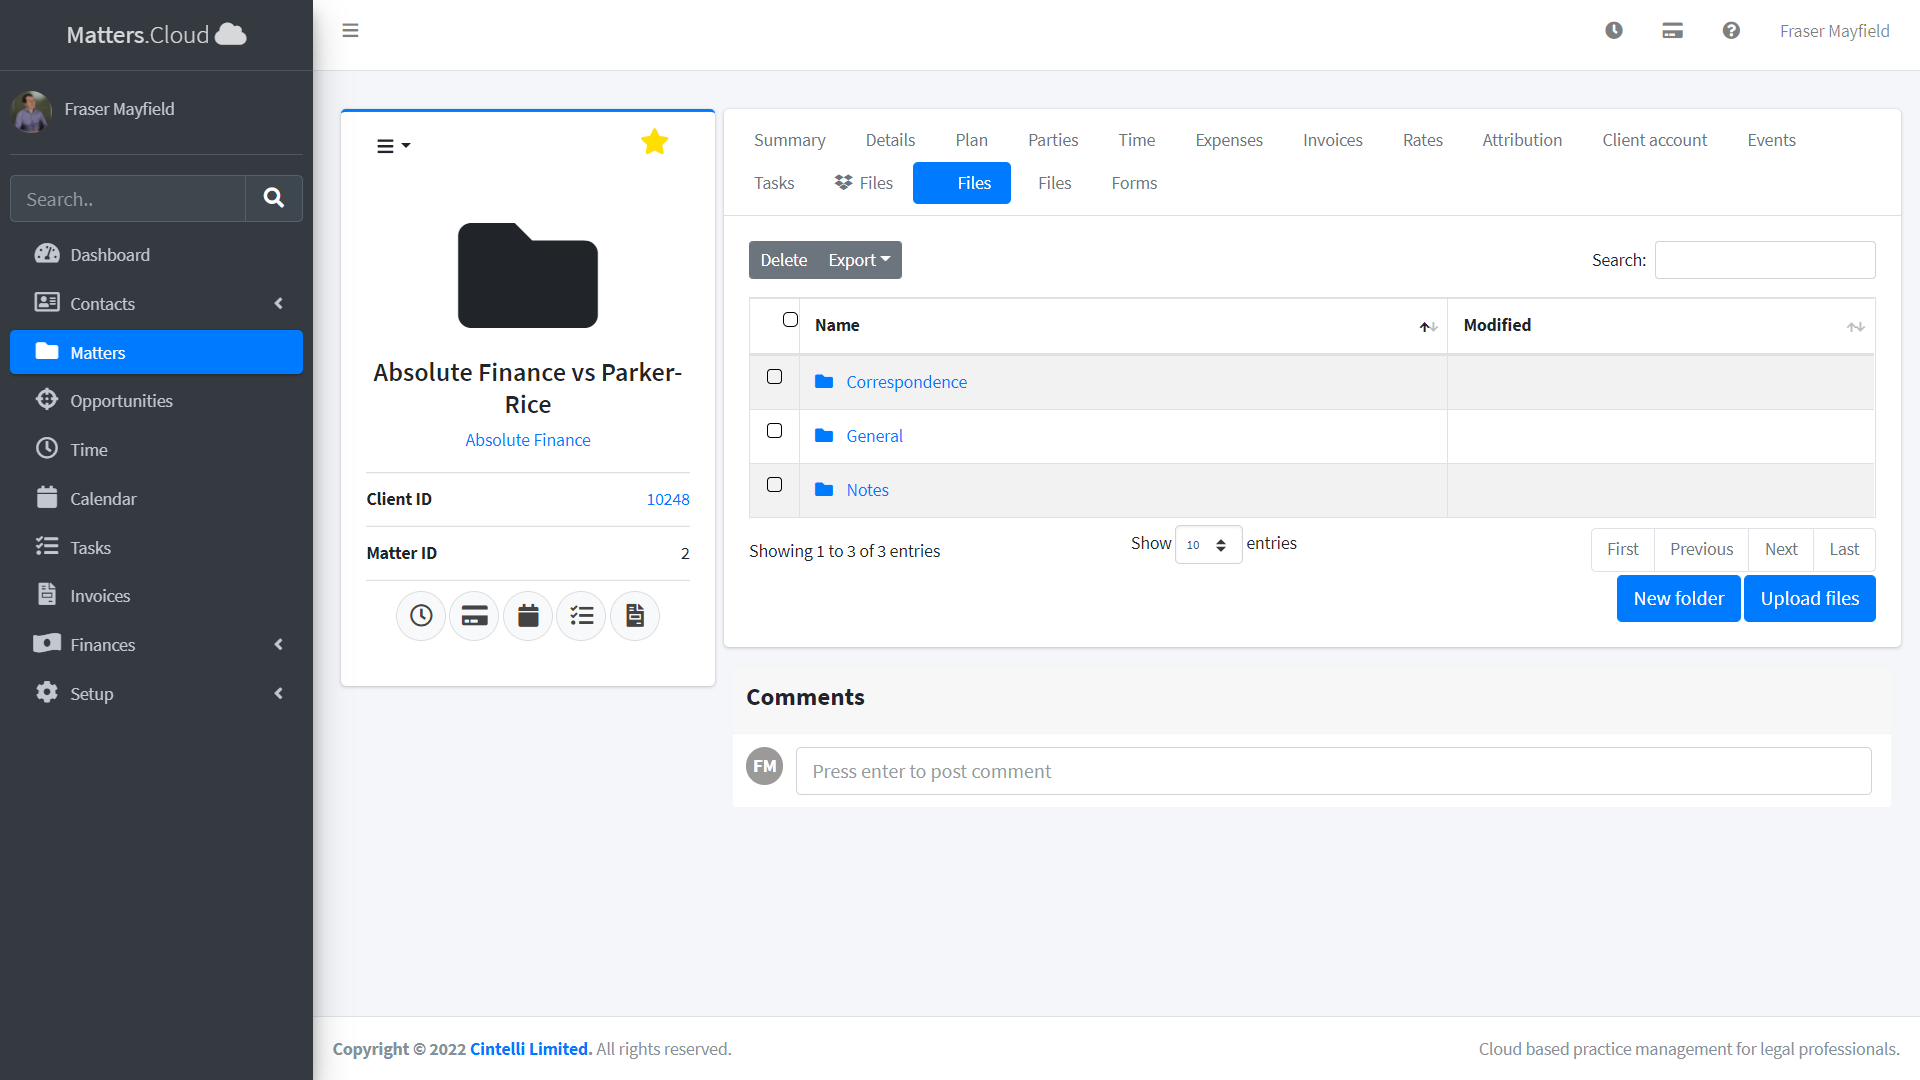Click the calendar quick-action icon under Matter ID
The image size is (1920, 1080).
(528, 616)
